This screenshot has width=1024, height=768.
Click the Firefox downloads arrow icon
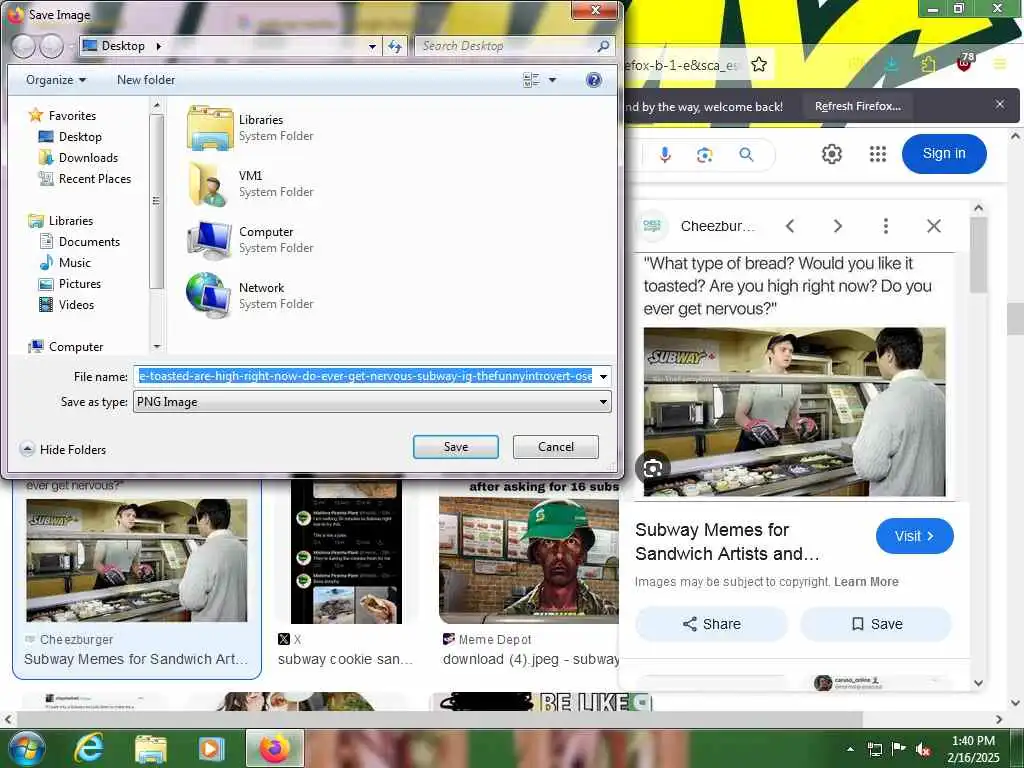(891, 64)
